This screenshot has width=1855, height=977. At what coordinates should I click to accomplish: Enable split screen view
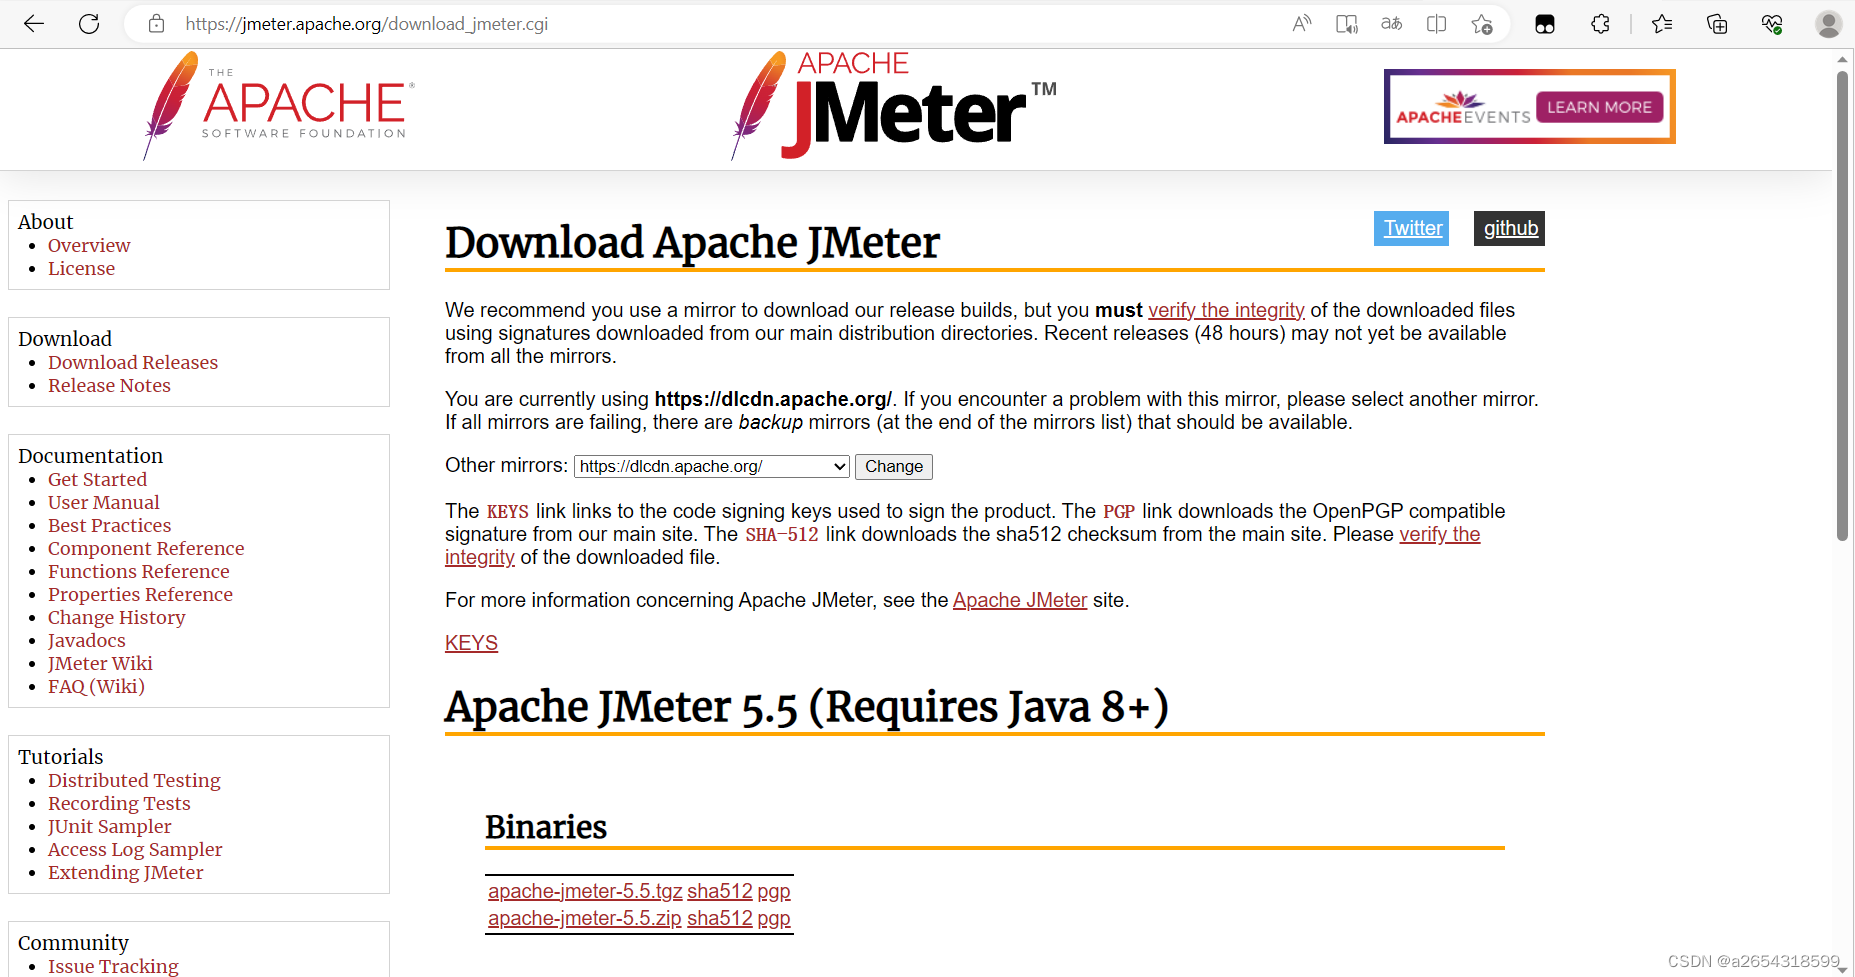1436,23
